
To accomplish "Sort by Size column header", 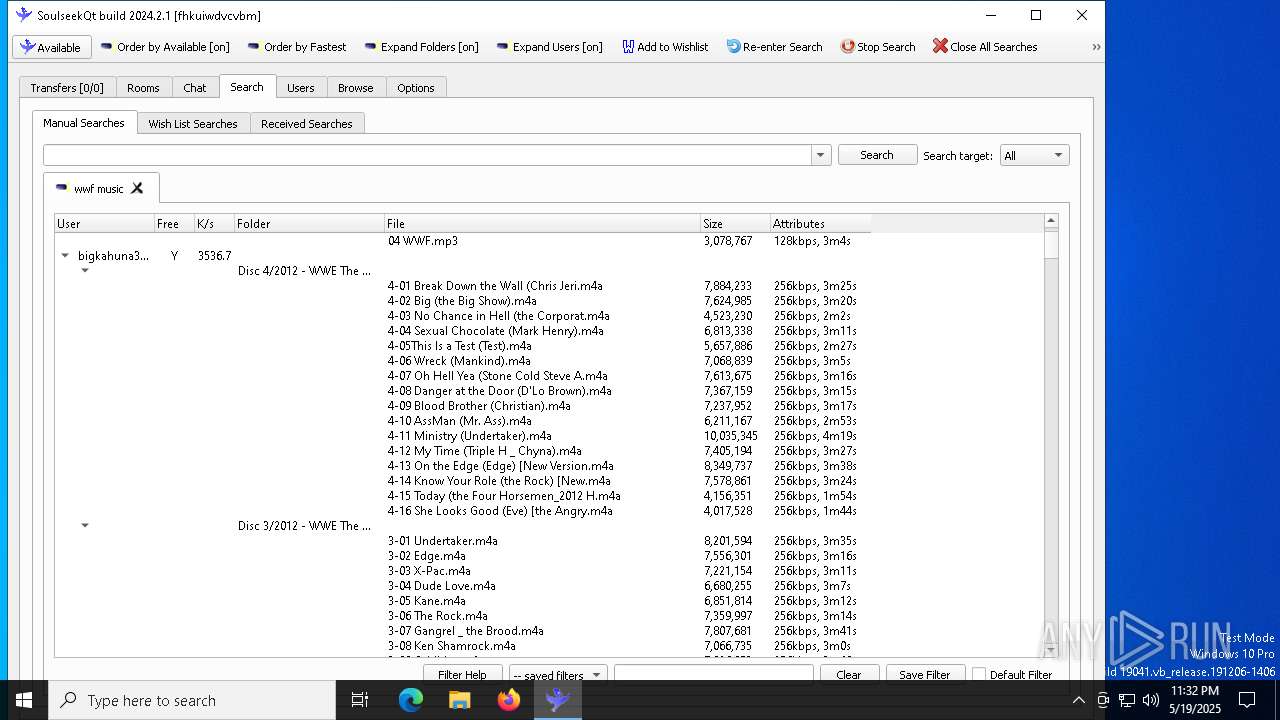I will coord(735,223).
